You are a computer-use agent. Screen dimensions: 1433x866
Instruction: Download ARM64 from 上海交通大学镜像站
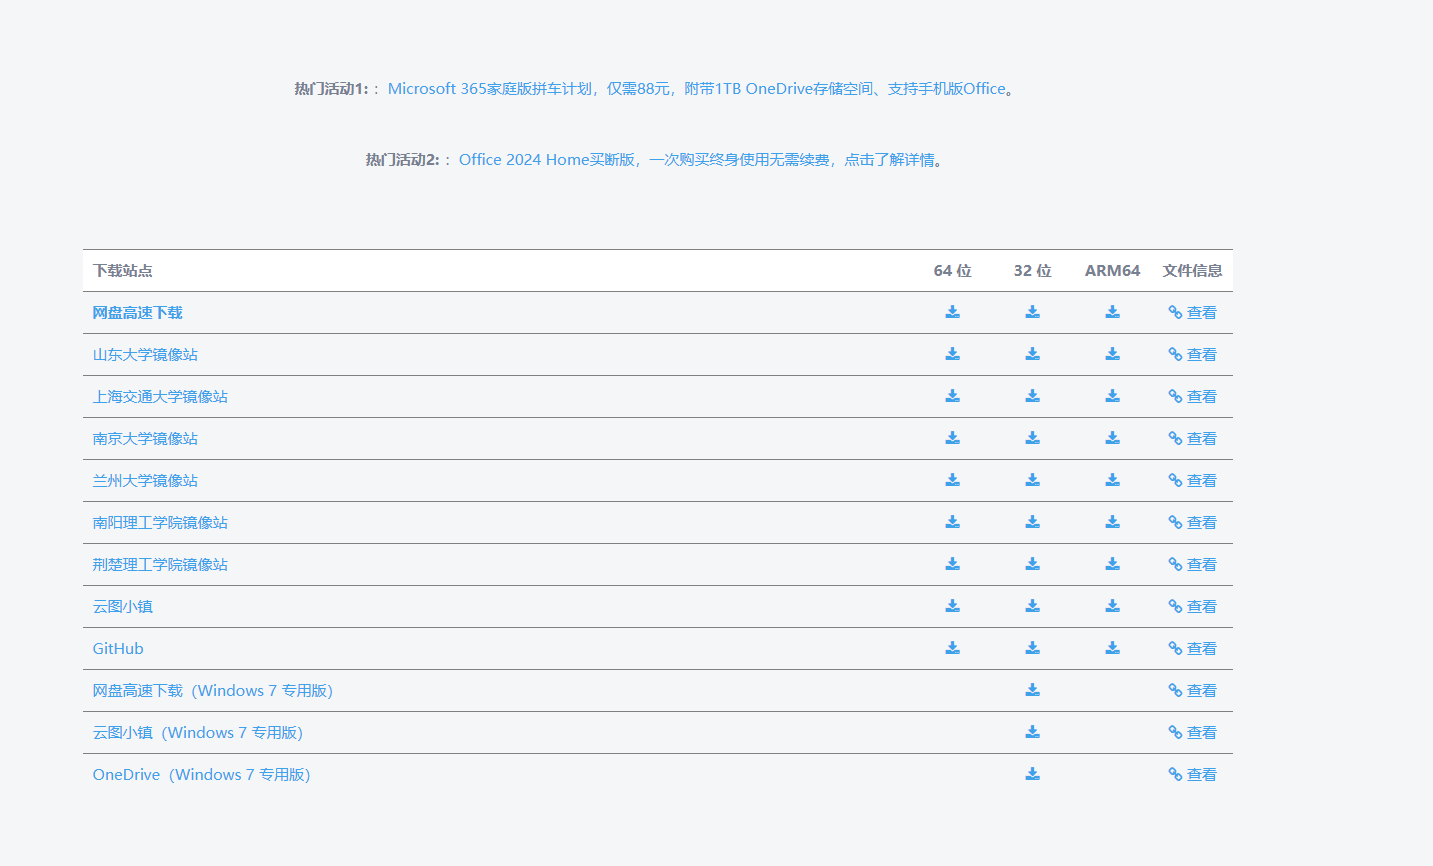pos(1112,396)
